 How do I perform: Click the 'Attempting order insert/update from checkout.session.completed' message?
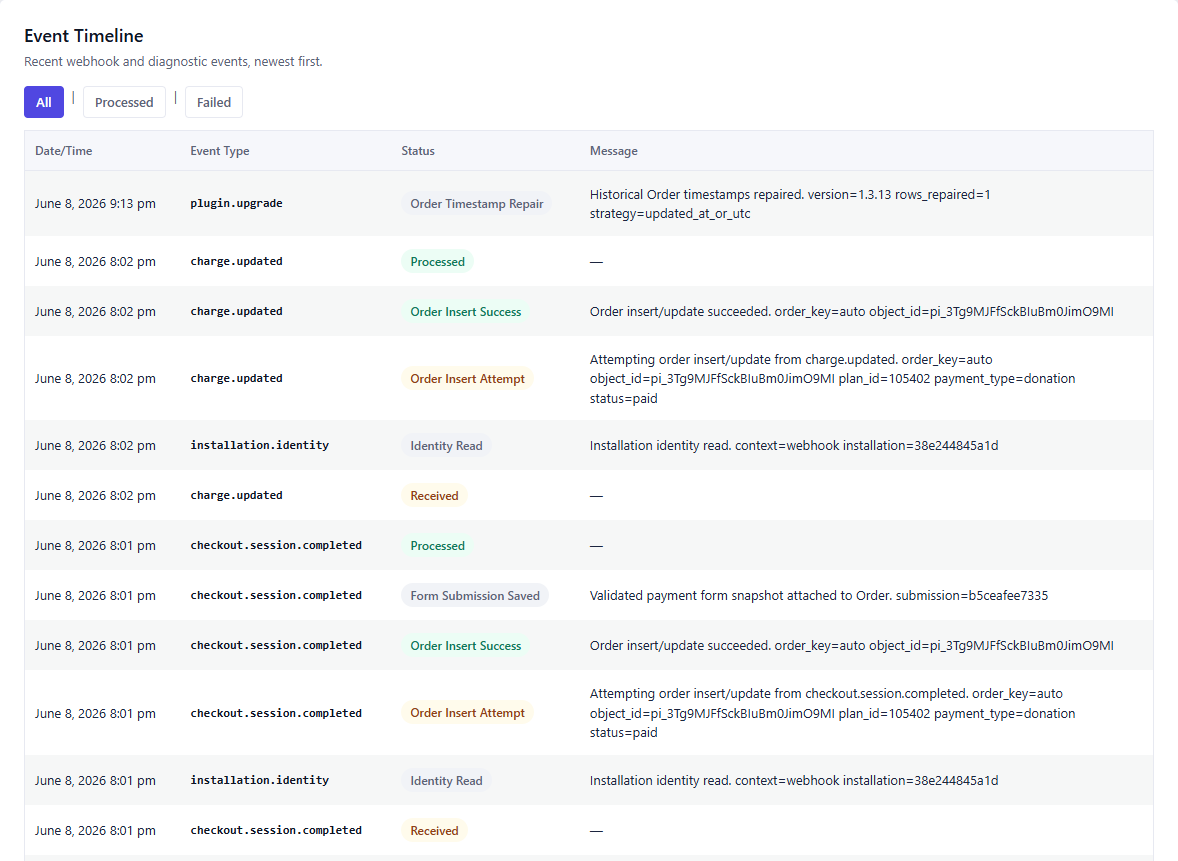click(x=832, y=713)
